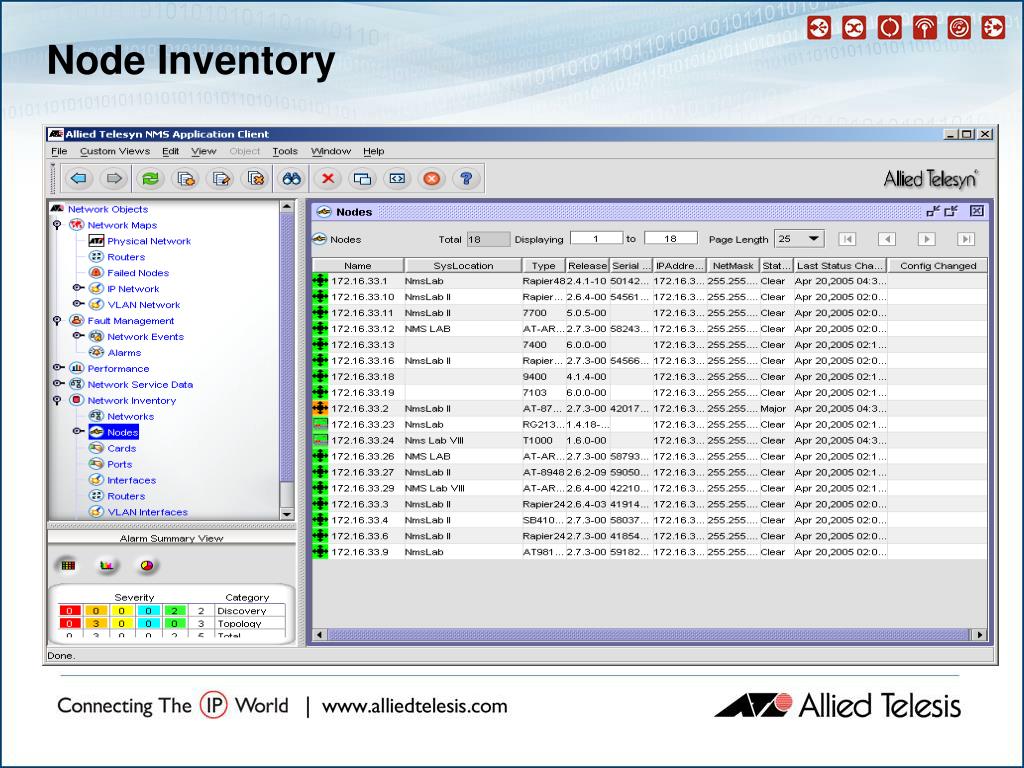The height and width of the screenshot is (768, 1024).
Task: Close the Nodes panel with its X icon
Action: (976, 211)
